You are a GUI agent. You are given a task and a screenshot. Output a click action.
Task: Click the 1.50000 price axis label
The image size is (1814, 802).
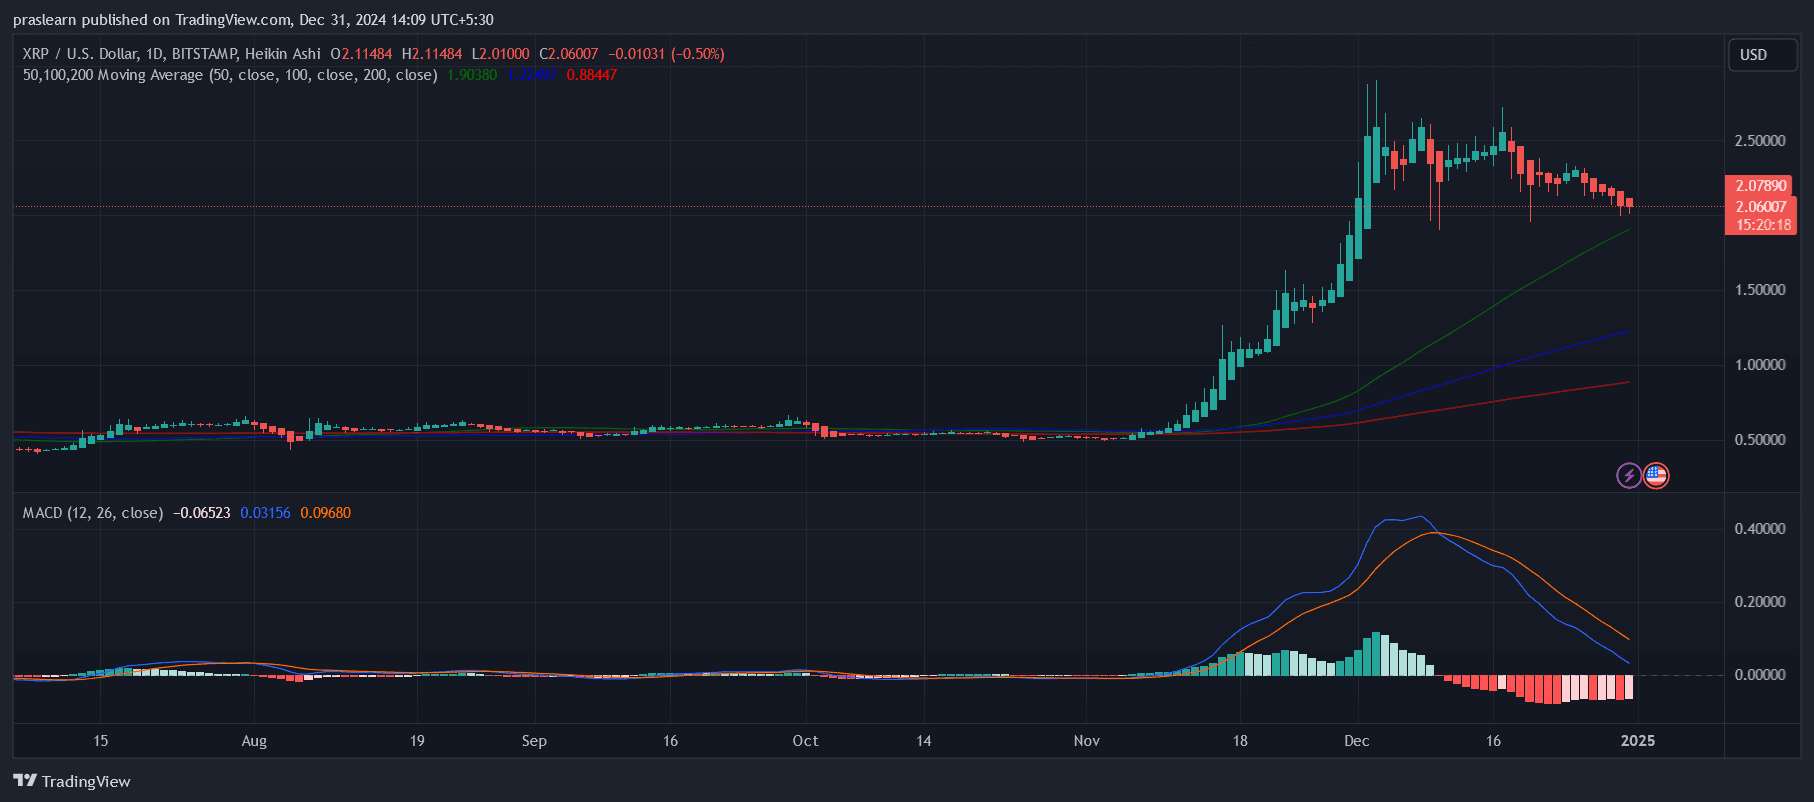click(1760, 290)
